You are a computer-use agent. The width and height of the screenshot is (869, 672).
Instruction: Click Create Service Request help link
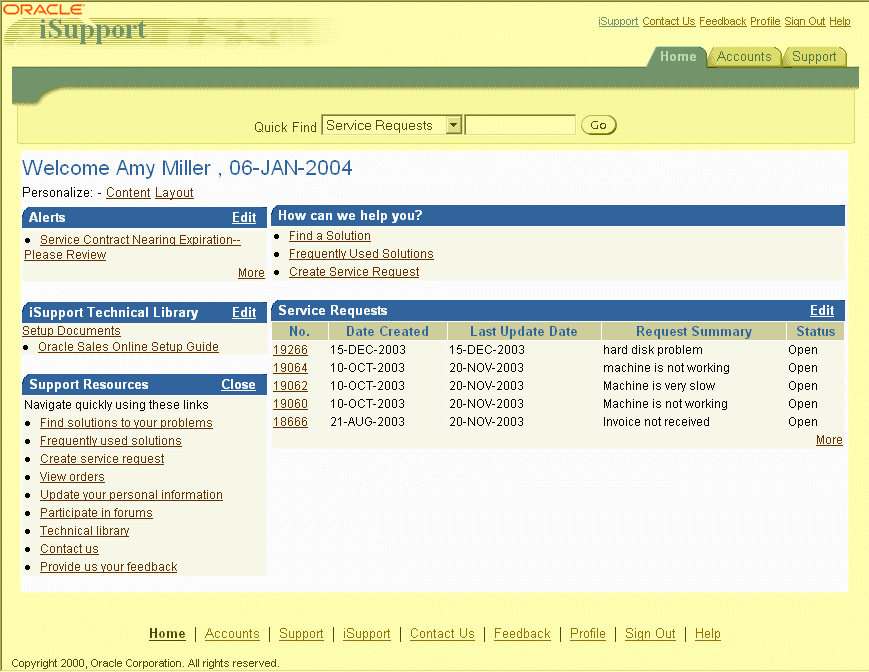[x=354, y=272]
